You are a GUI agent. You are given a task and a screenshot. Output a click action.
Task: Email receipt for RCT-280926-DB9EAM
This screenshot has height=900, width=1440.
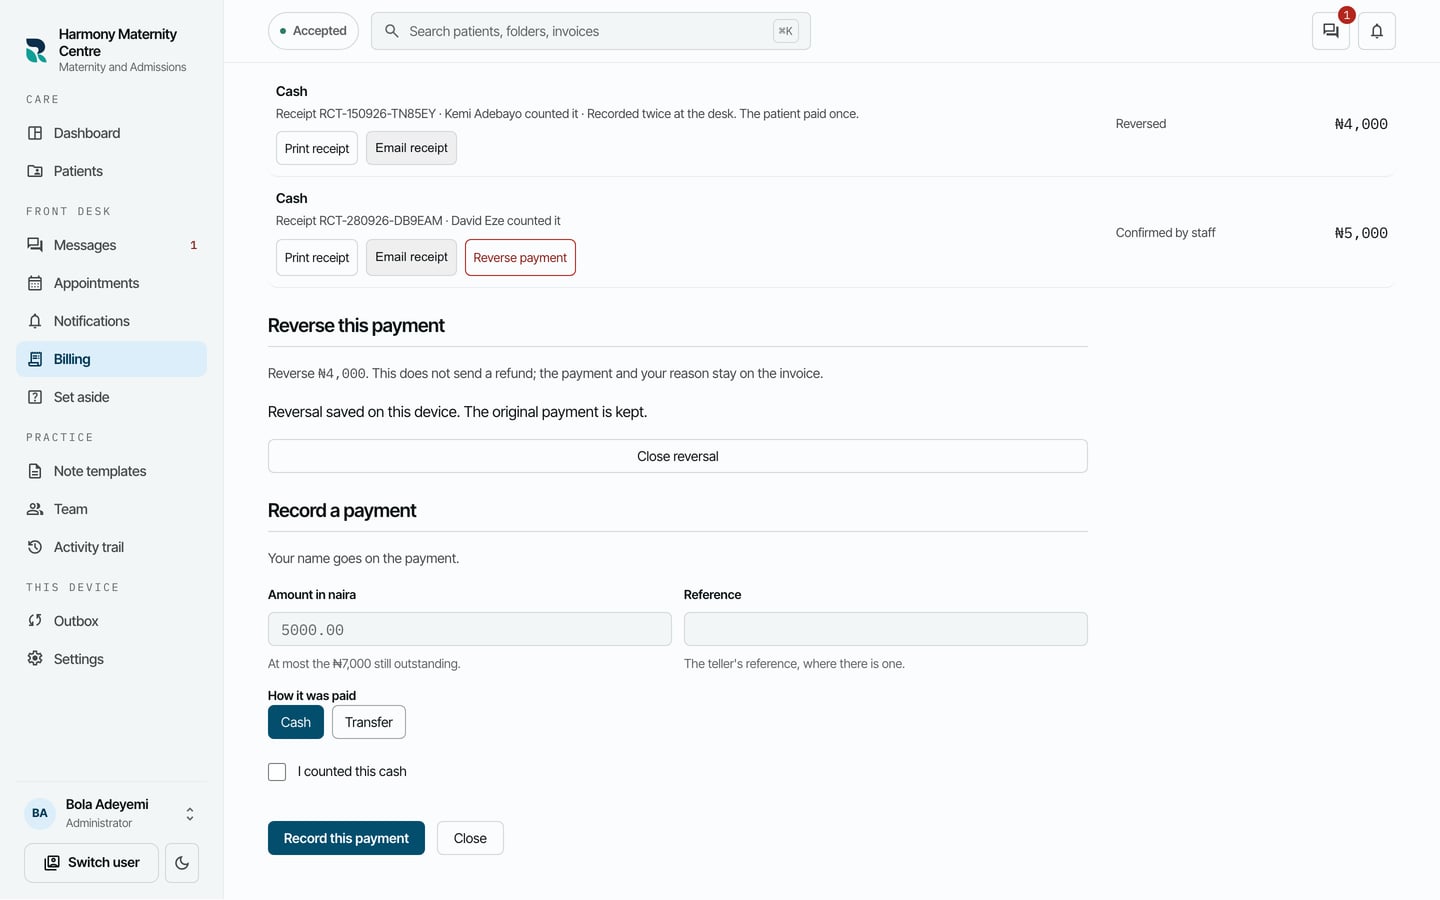click(x=411, y=257)
